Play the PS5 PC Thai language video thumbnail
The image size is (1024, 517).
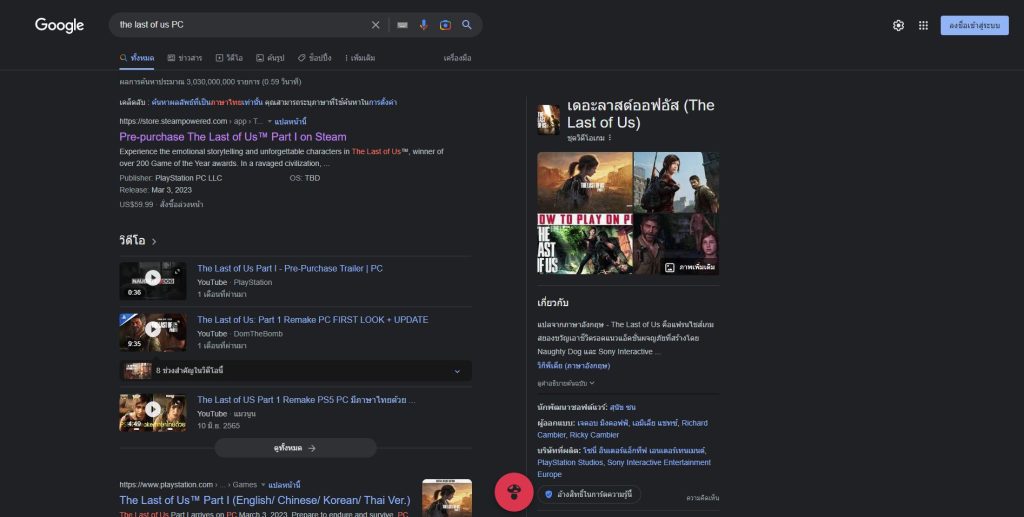(153, 413)
